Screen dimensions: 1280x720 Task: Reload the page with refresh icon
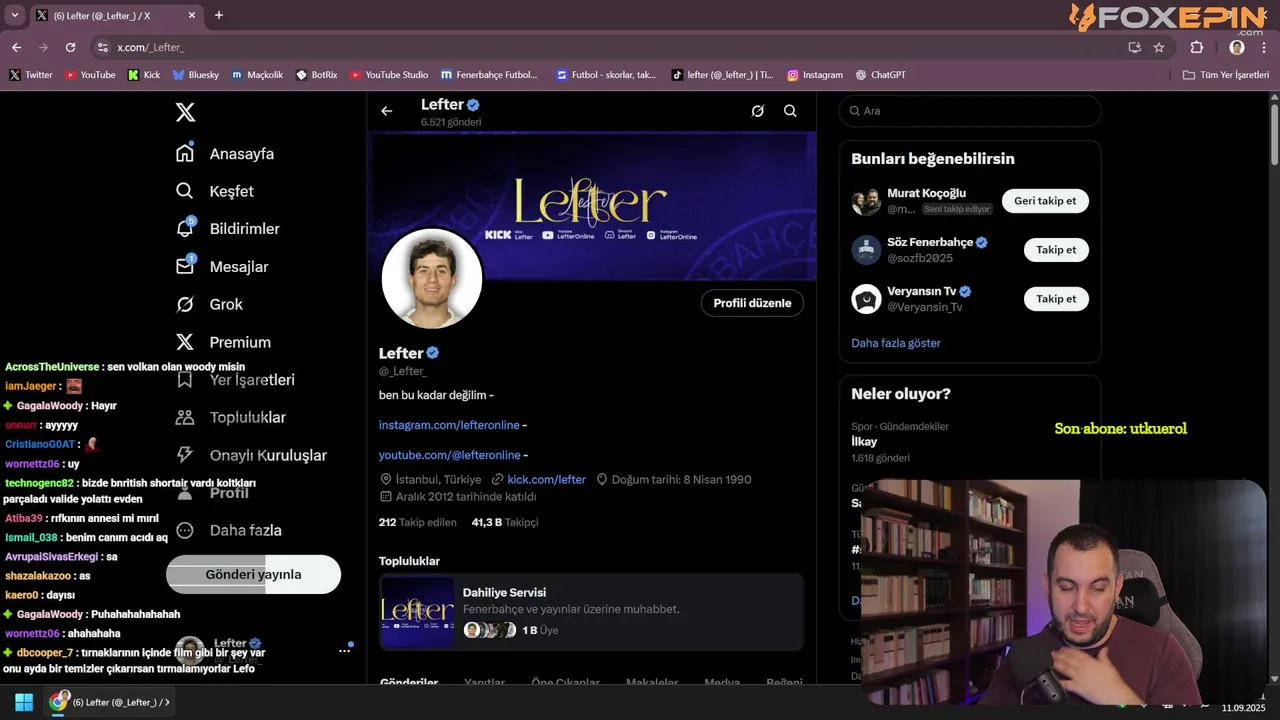[x=70, y=47]
